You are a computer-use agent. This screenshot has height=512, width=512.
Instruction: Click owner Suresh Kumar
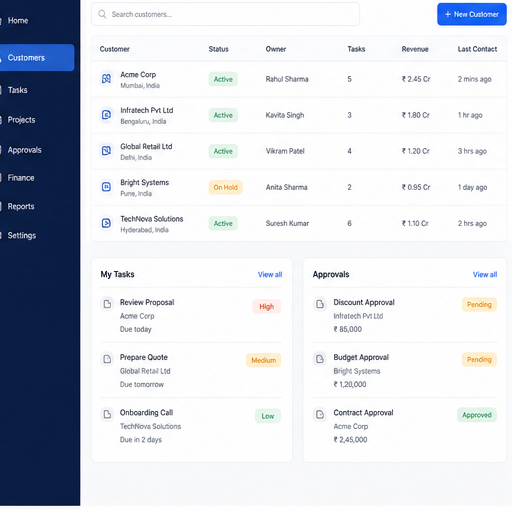point(287,223)
